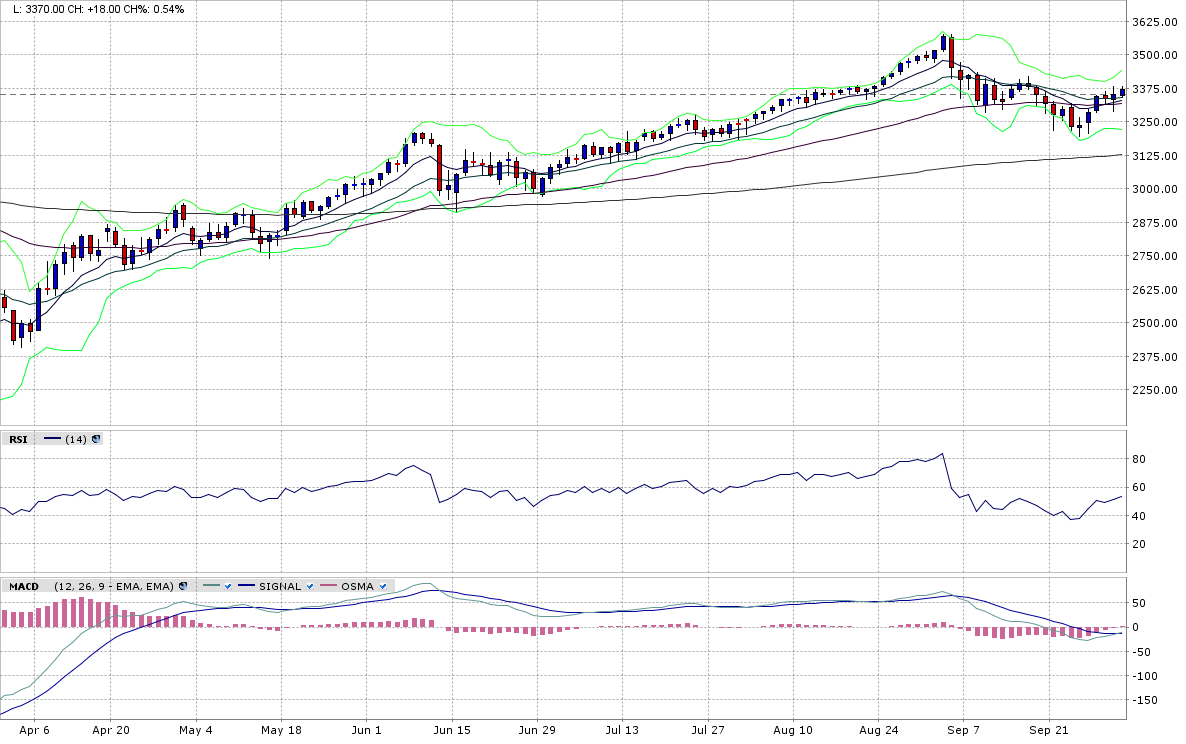The width and height of the screenshot is (1186, 744).
Task: Click the 2875.00 price axis label
Action: click(x=1155, y=223)
